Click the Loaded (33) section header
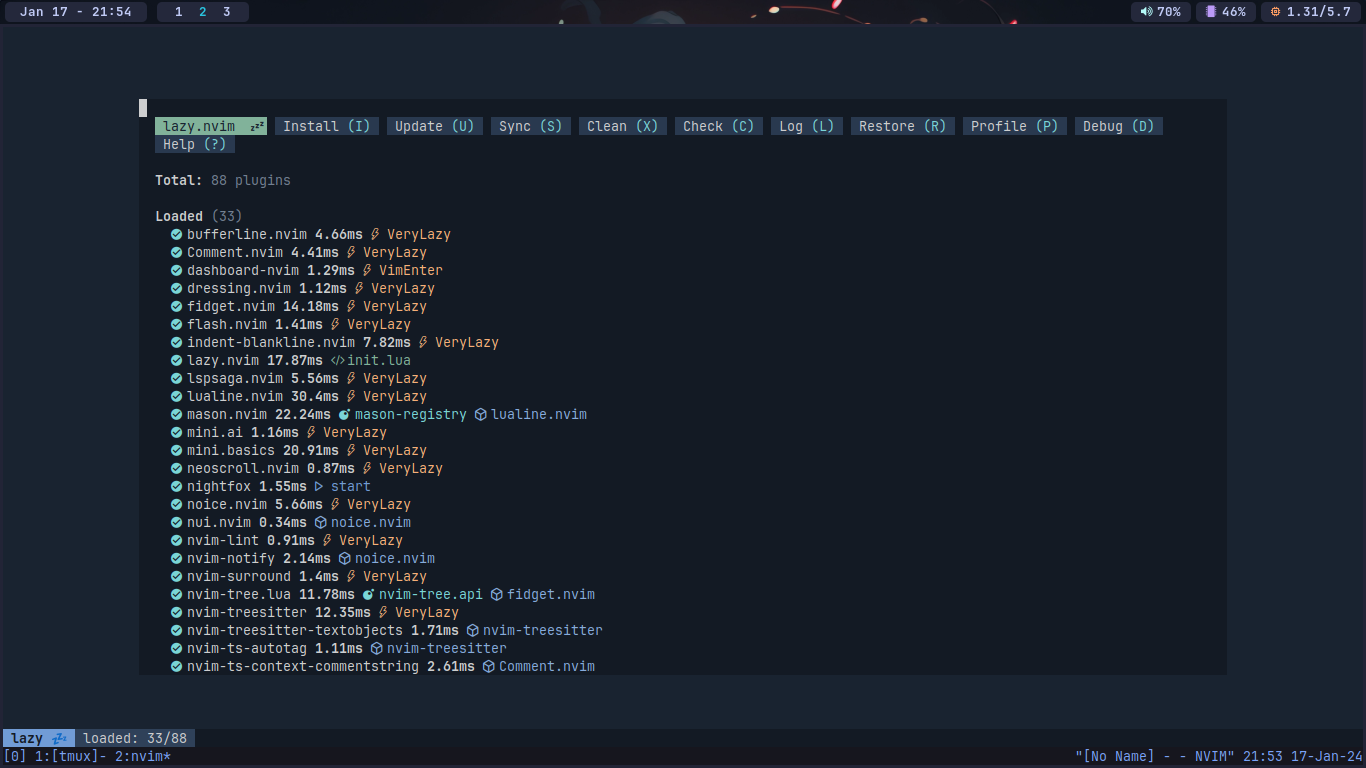 tap(199, 216)
